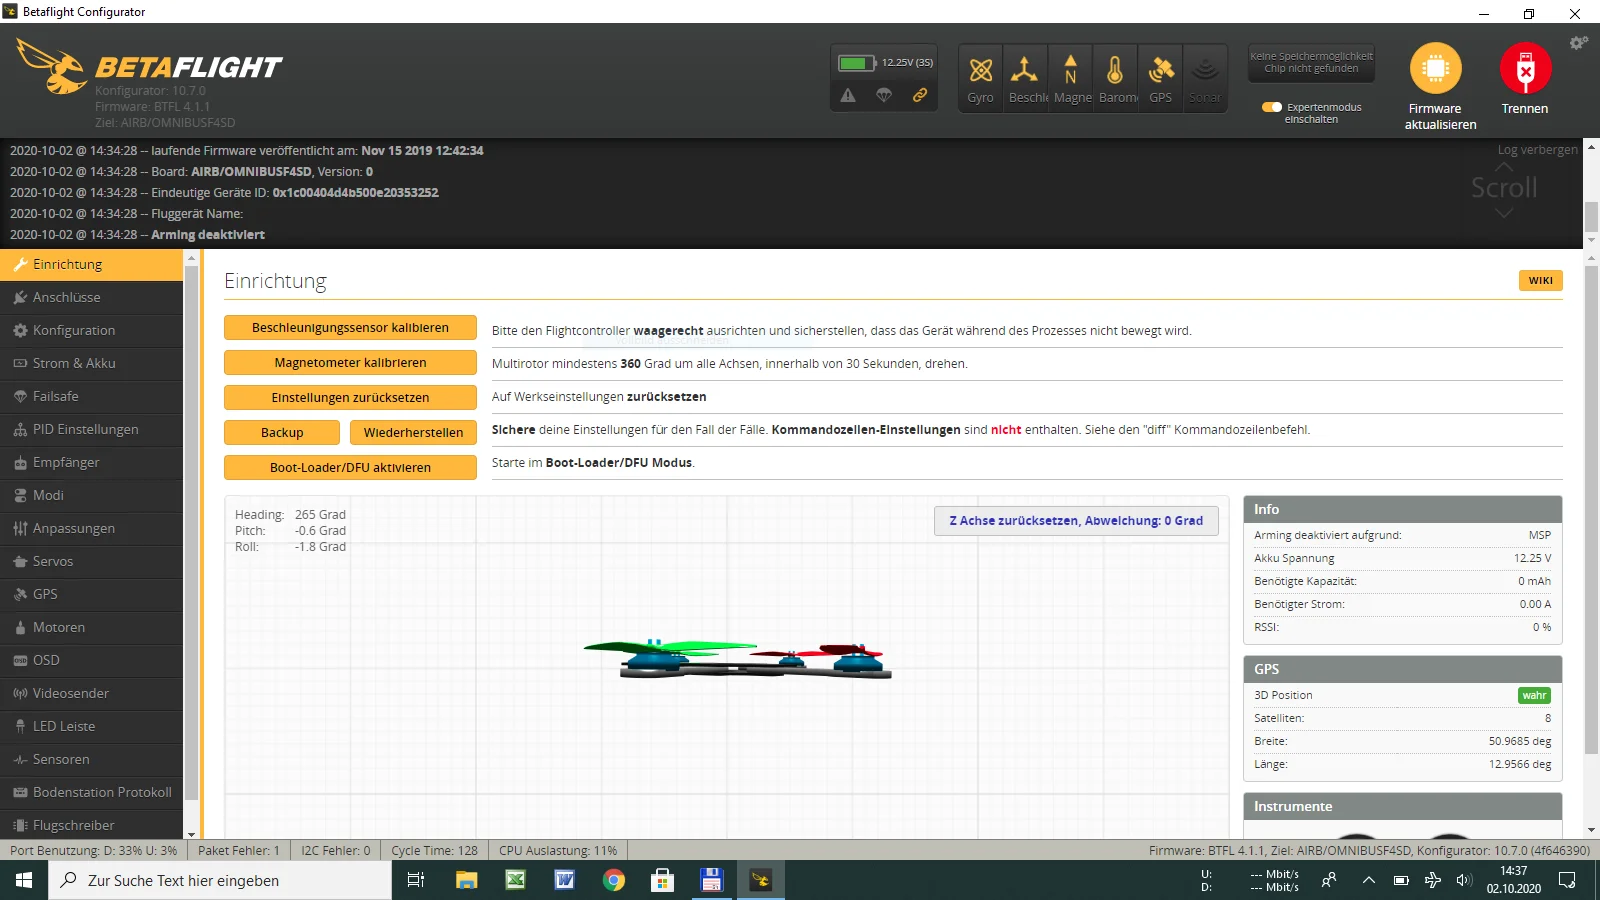Click the GPS sensor icon in header
This screenshot has width=1600, height=900.
pyautogui.click(x=1160, y=78)
